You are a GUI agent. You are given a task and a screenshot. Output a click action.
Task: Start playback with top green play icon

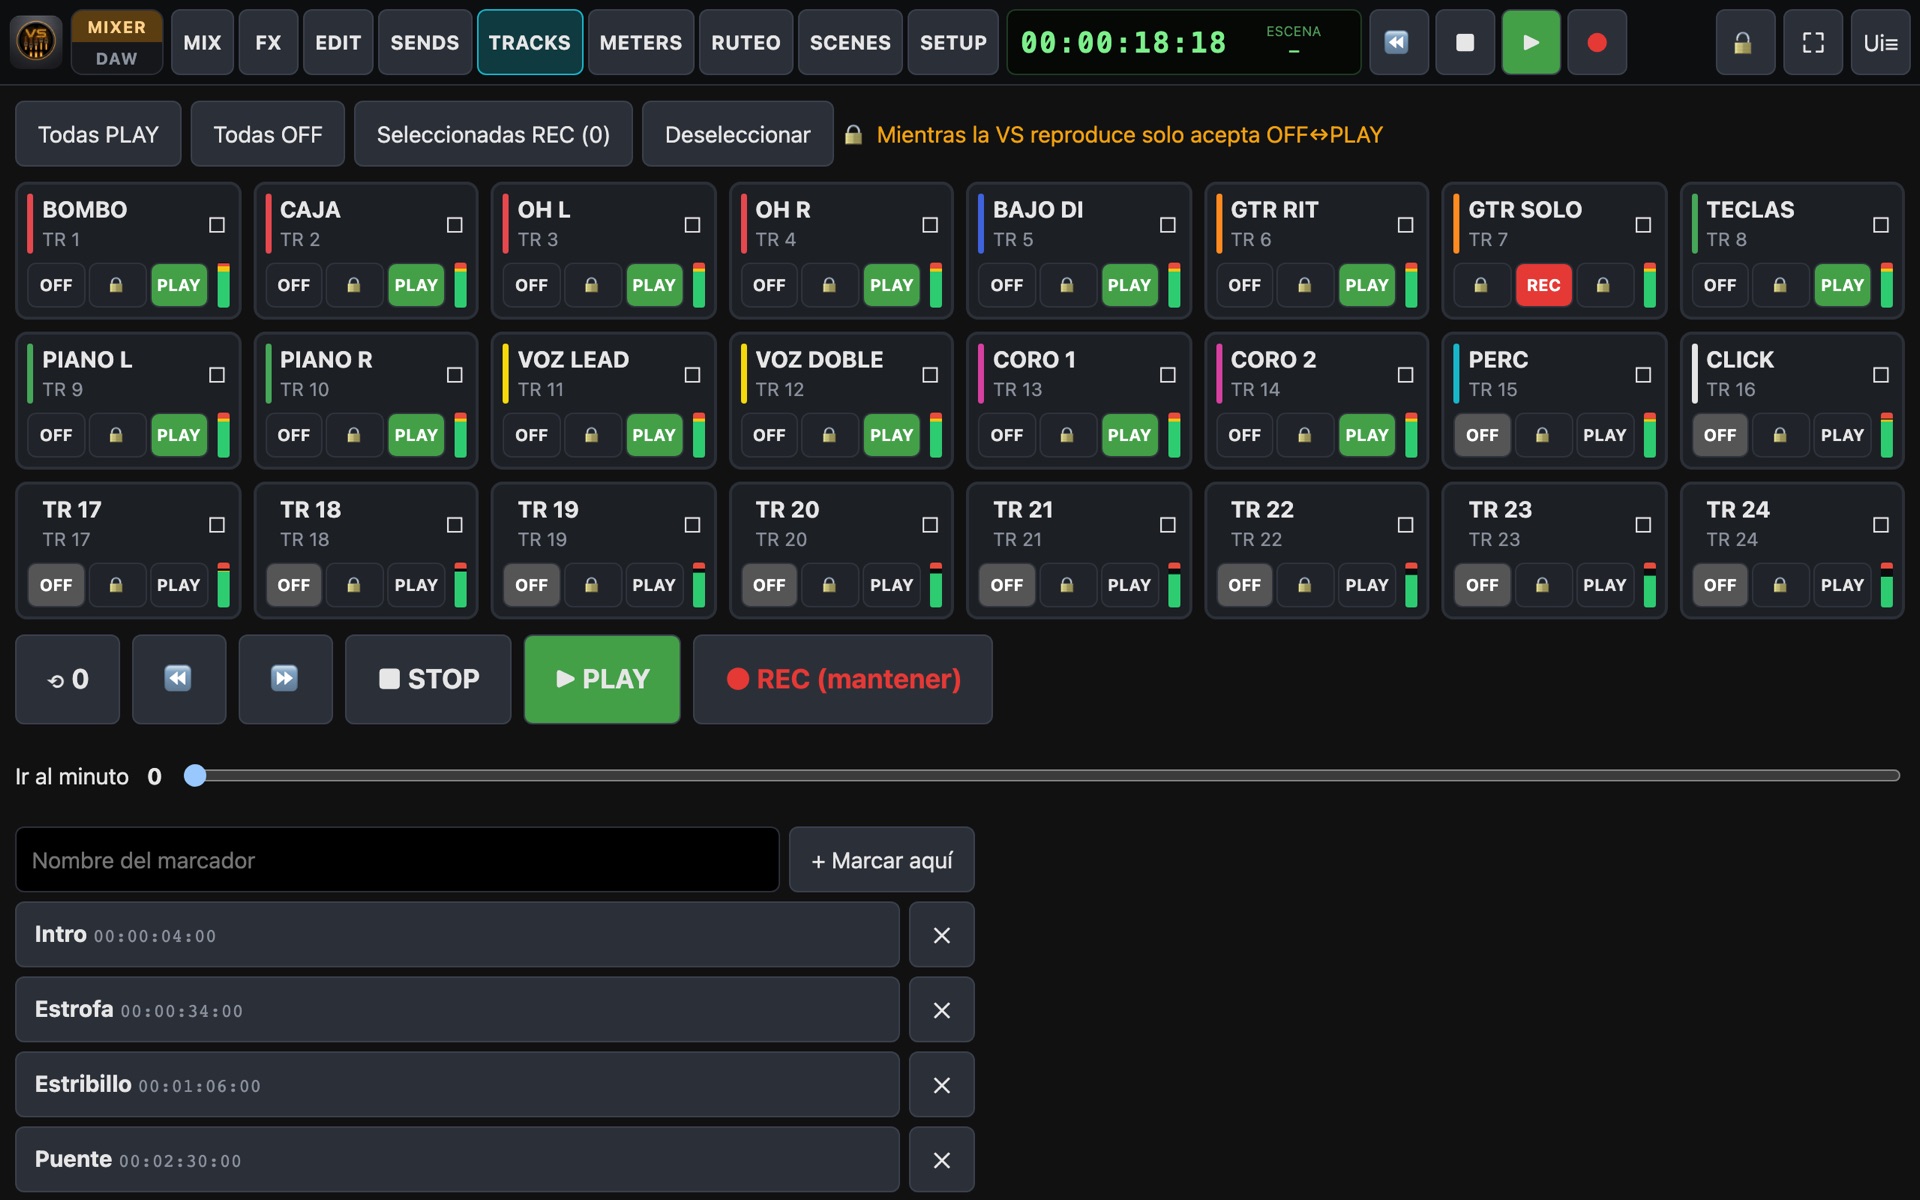(1530, 43)
